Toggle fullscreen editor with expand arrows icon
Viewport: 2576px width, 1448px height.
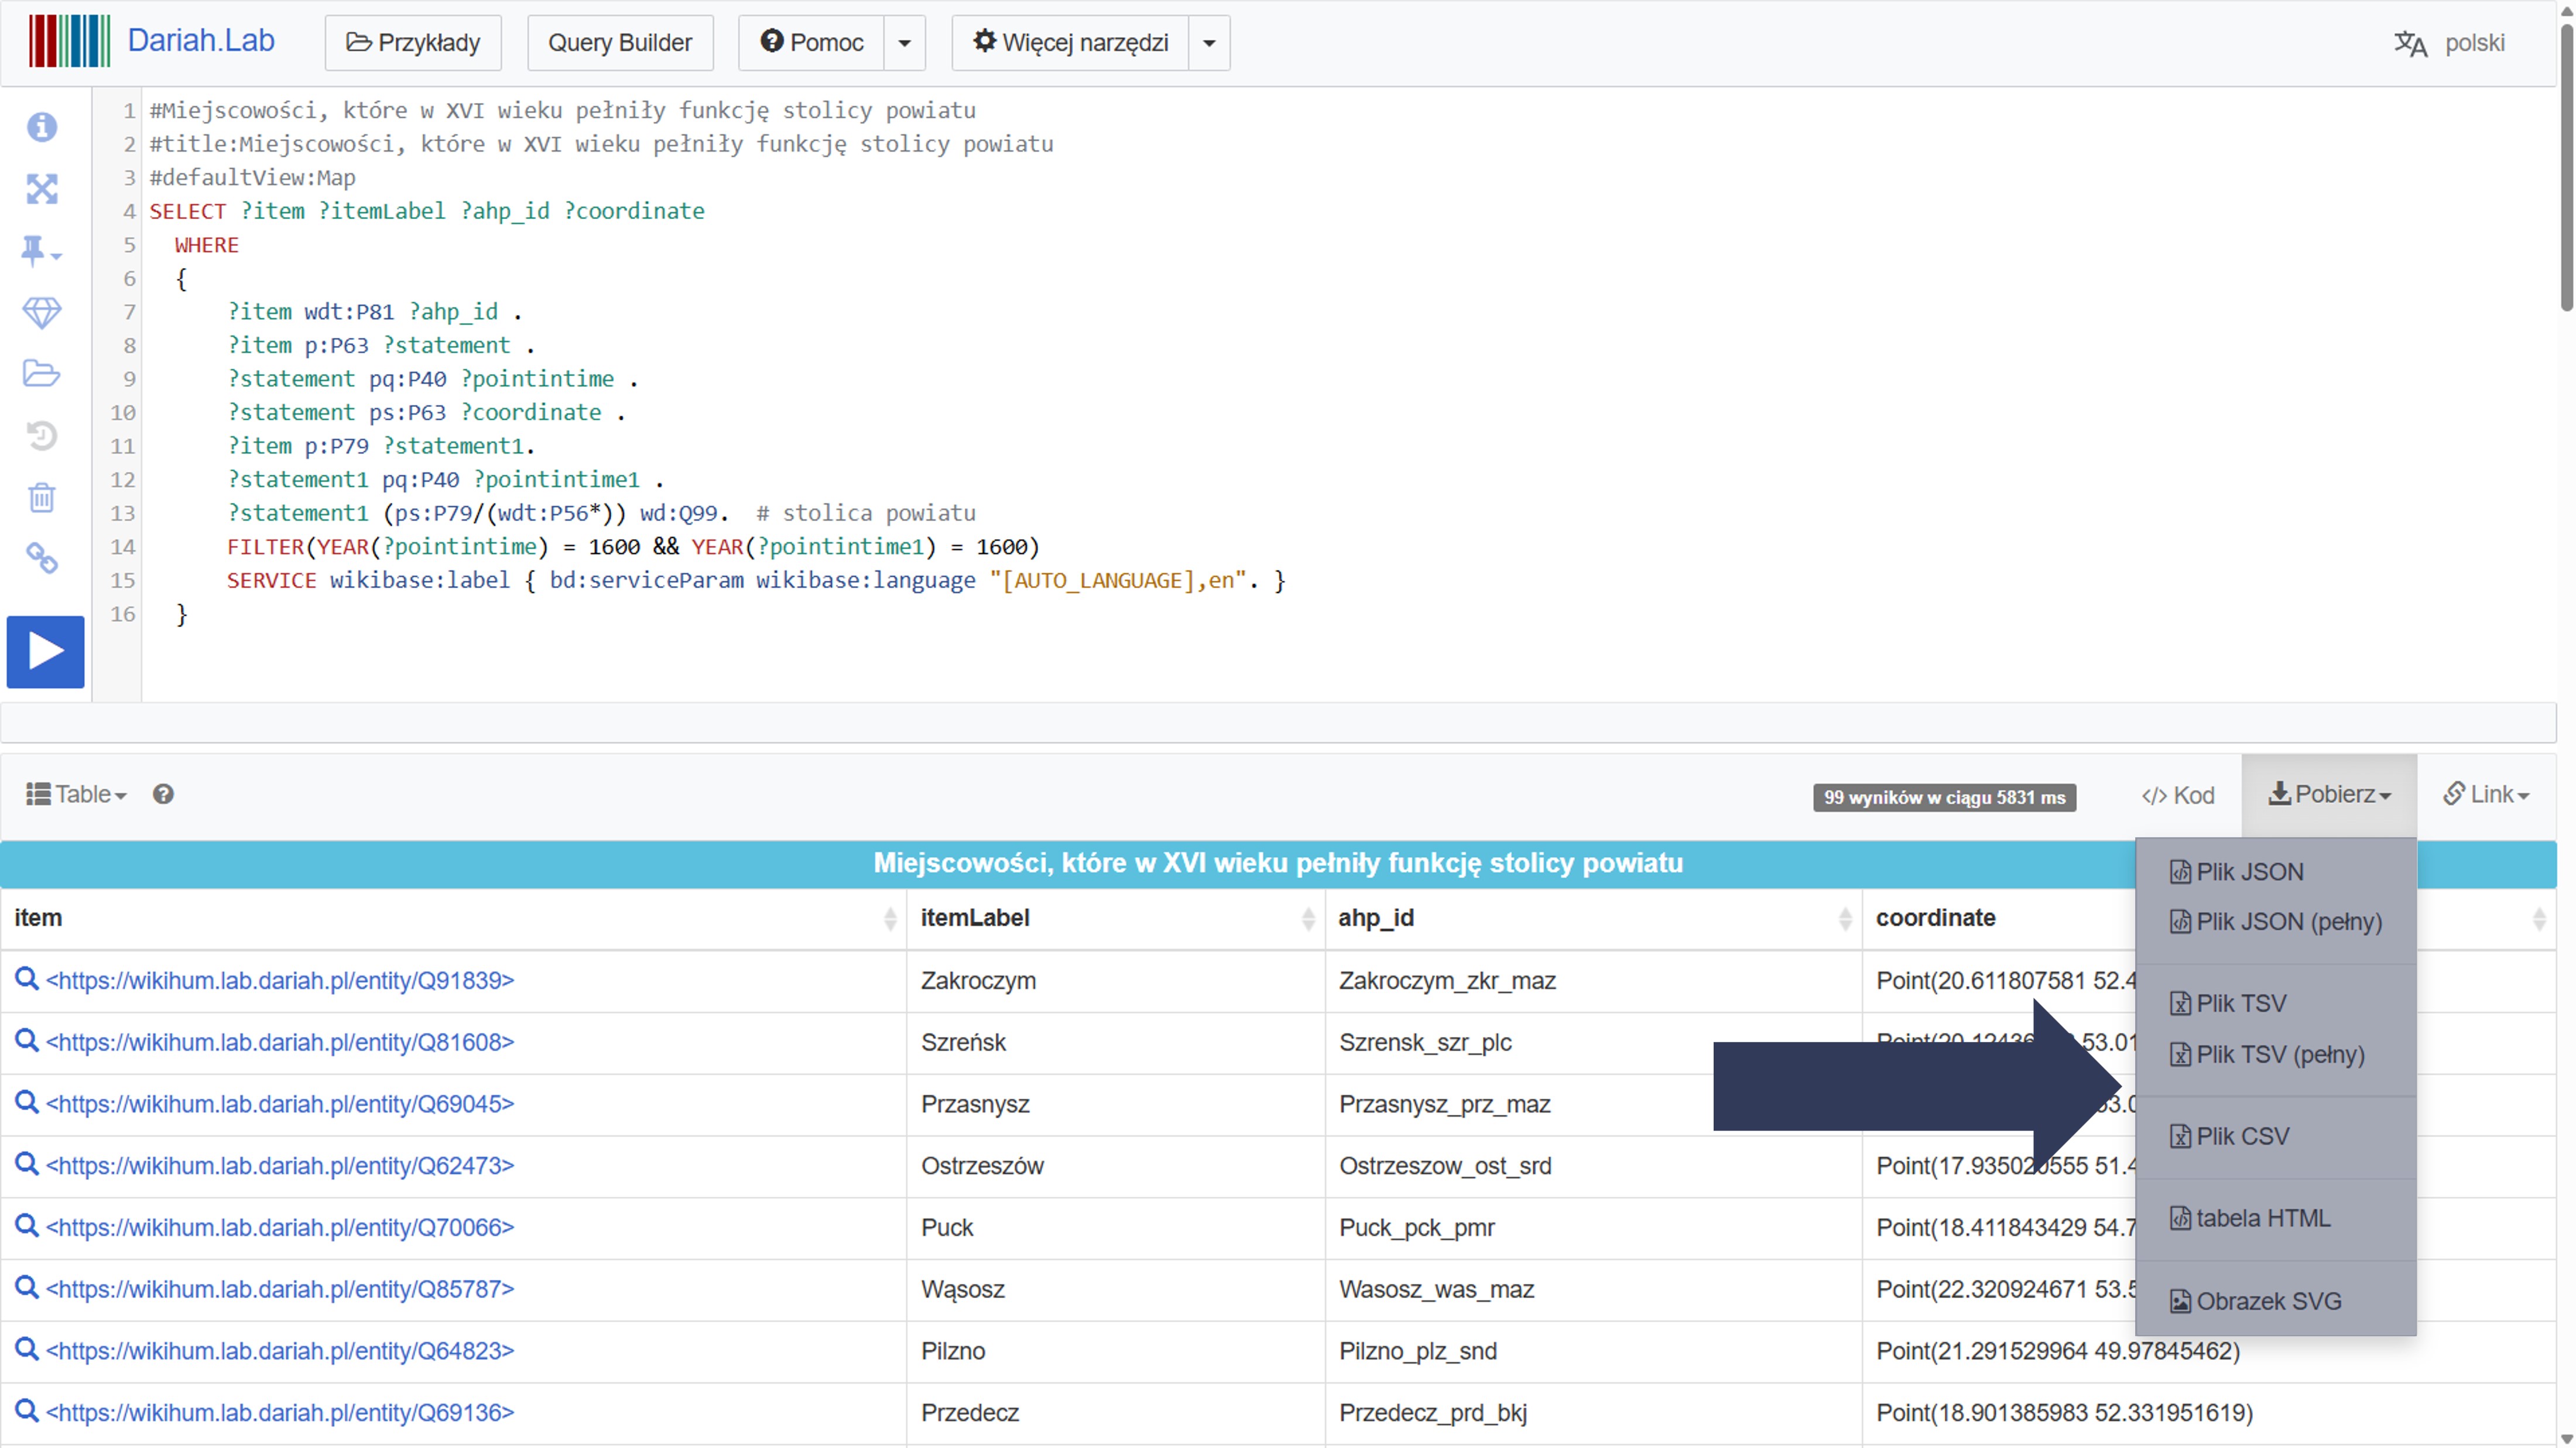pos(42,189)
